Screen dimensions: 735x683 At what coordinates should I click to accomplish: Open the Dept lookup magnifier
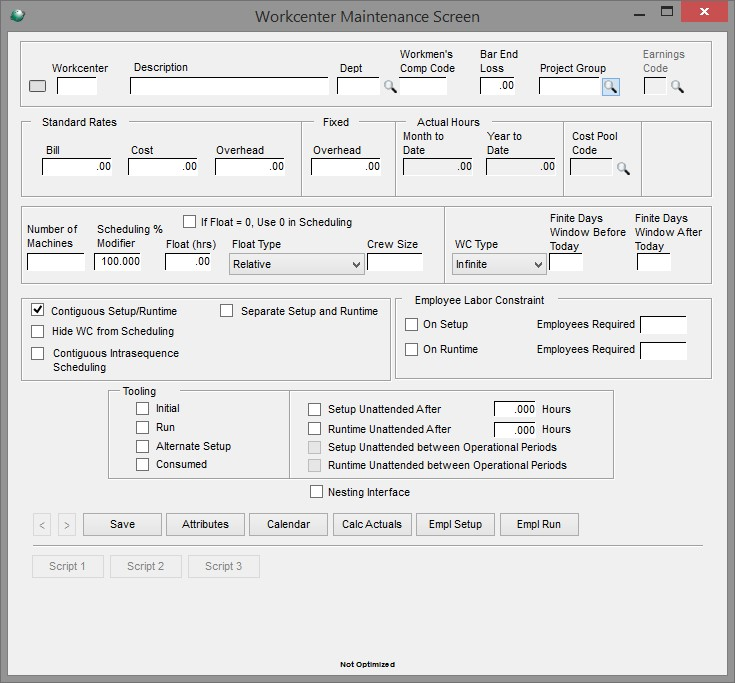point(390,86)
